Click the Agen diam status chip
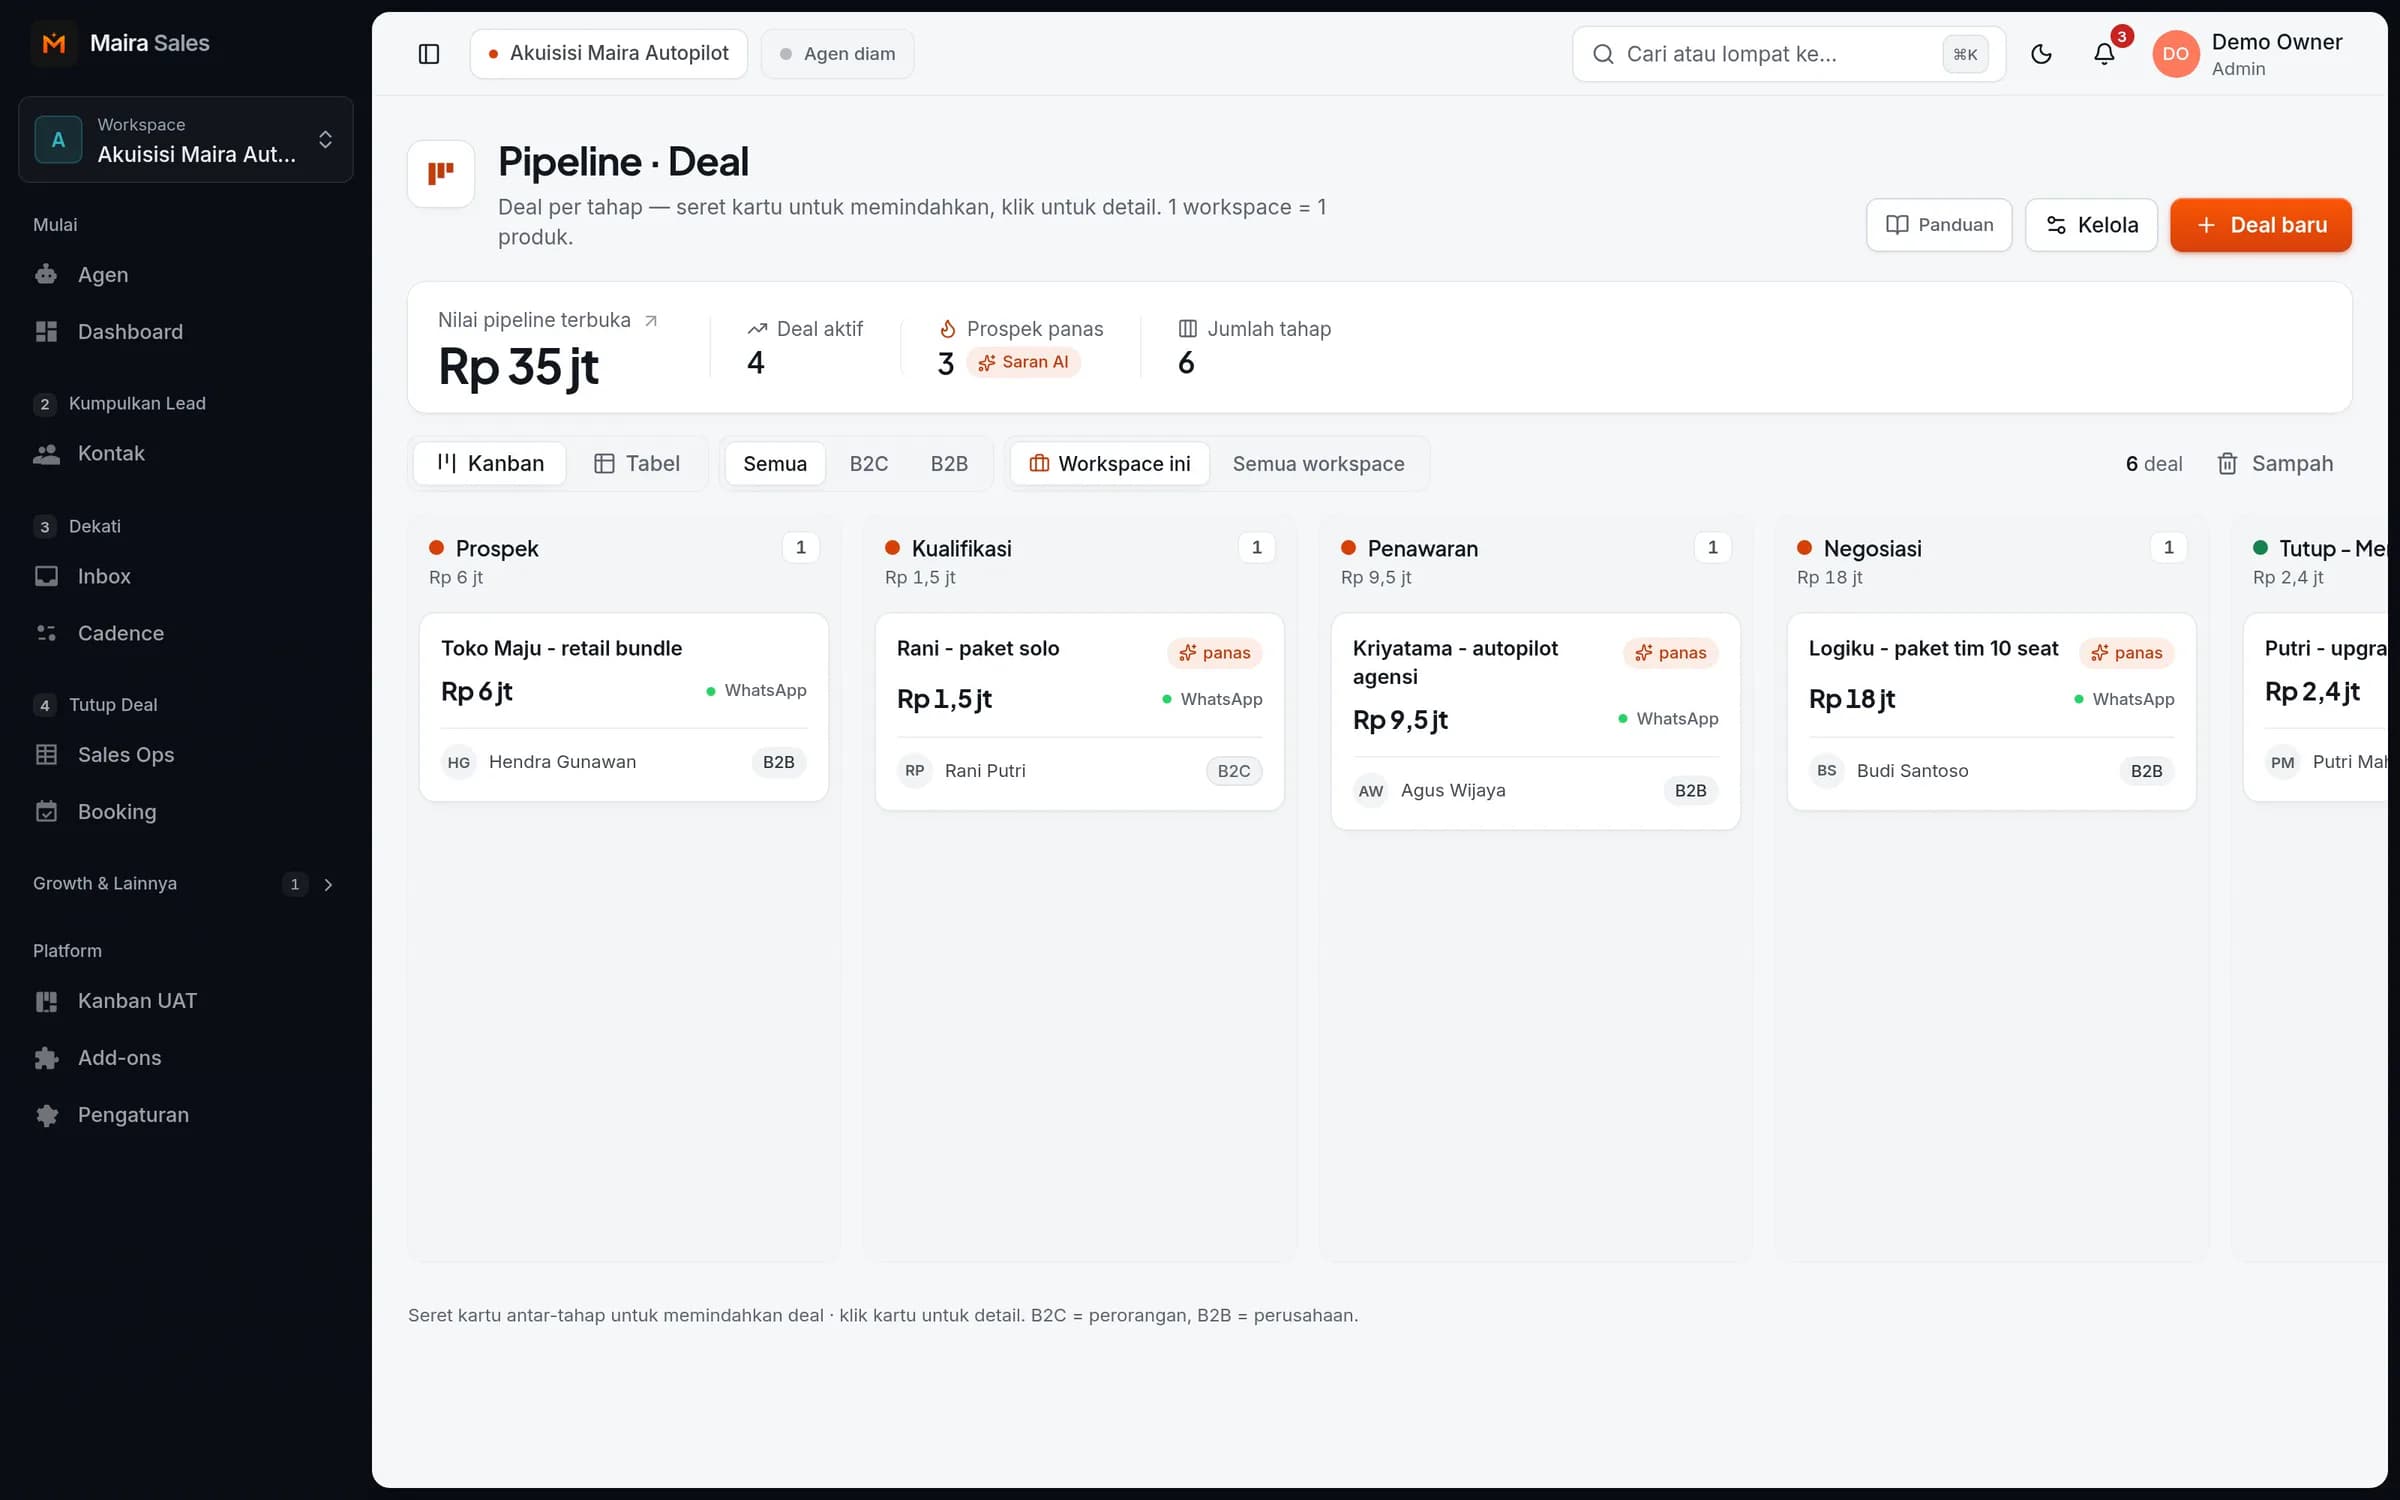 837,54
